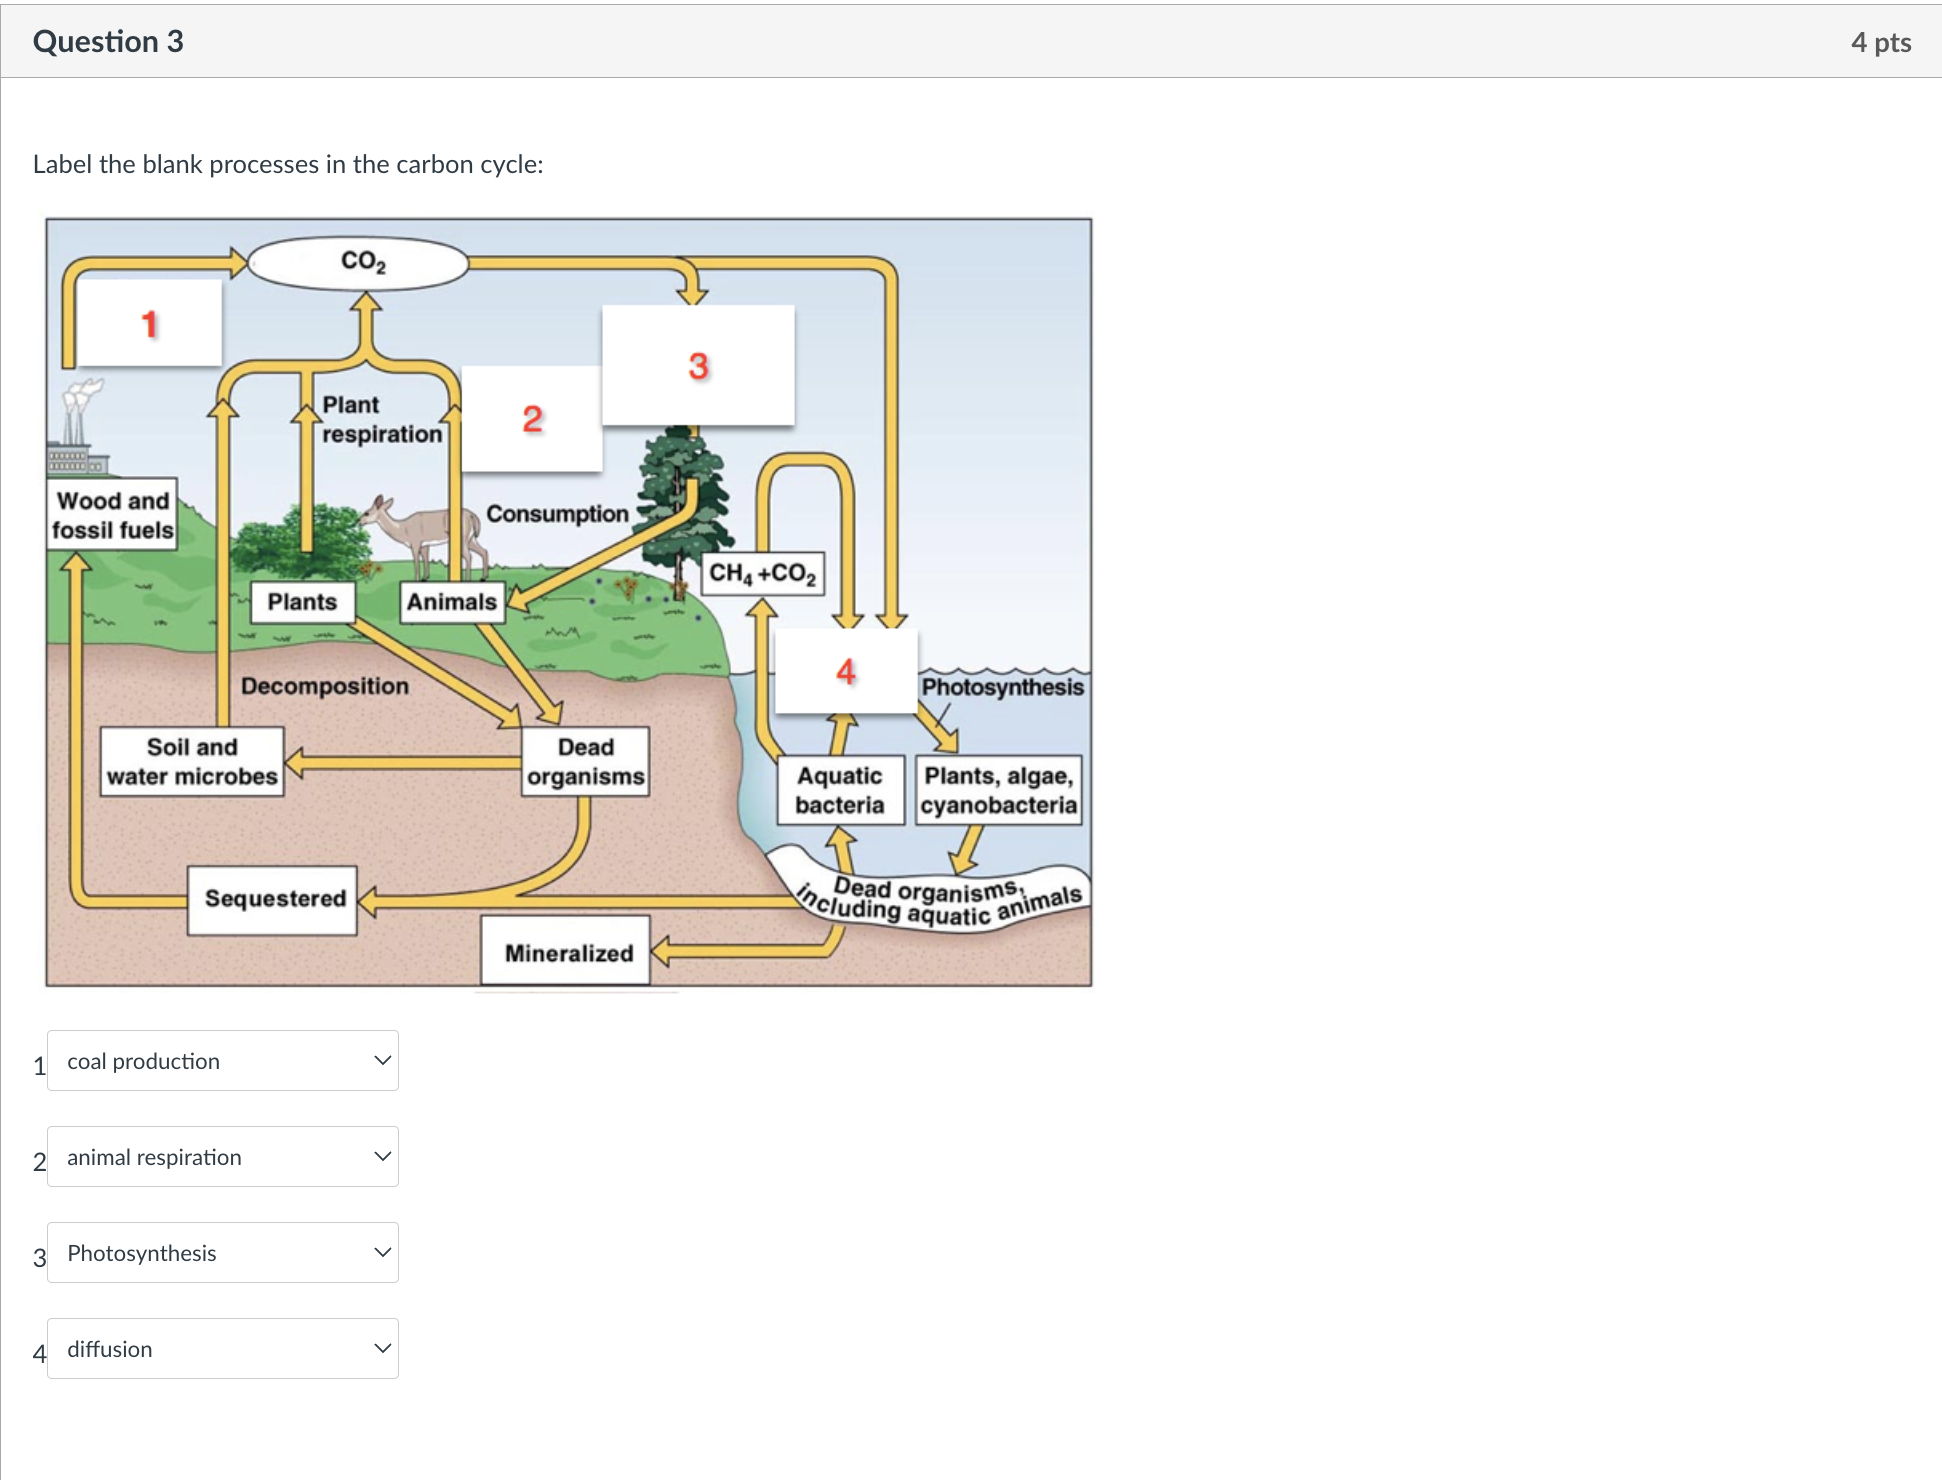Click the CO2 oval at the diagram top

[x=360, y=260]
